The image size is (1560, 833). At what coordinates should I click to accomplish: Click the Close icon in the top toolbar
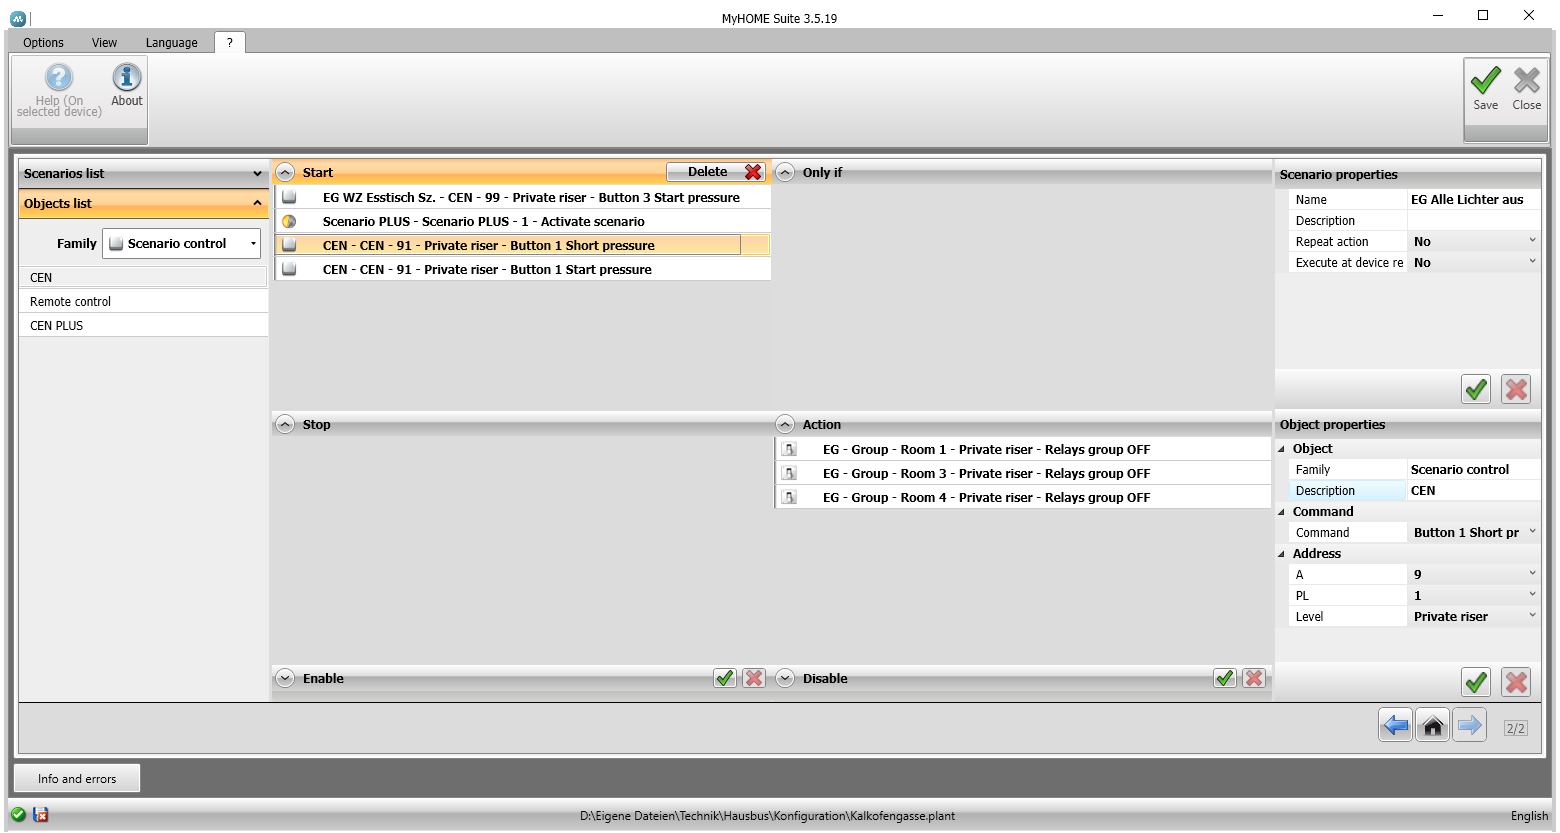(1527, 80)
